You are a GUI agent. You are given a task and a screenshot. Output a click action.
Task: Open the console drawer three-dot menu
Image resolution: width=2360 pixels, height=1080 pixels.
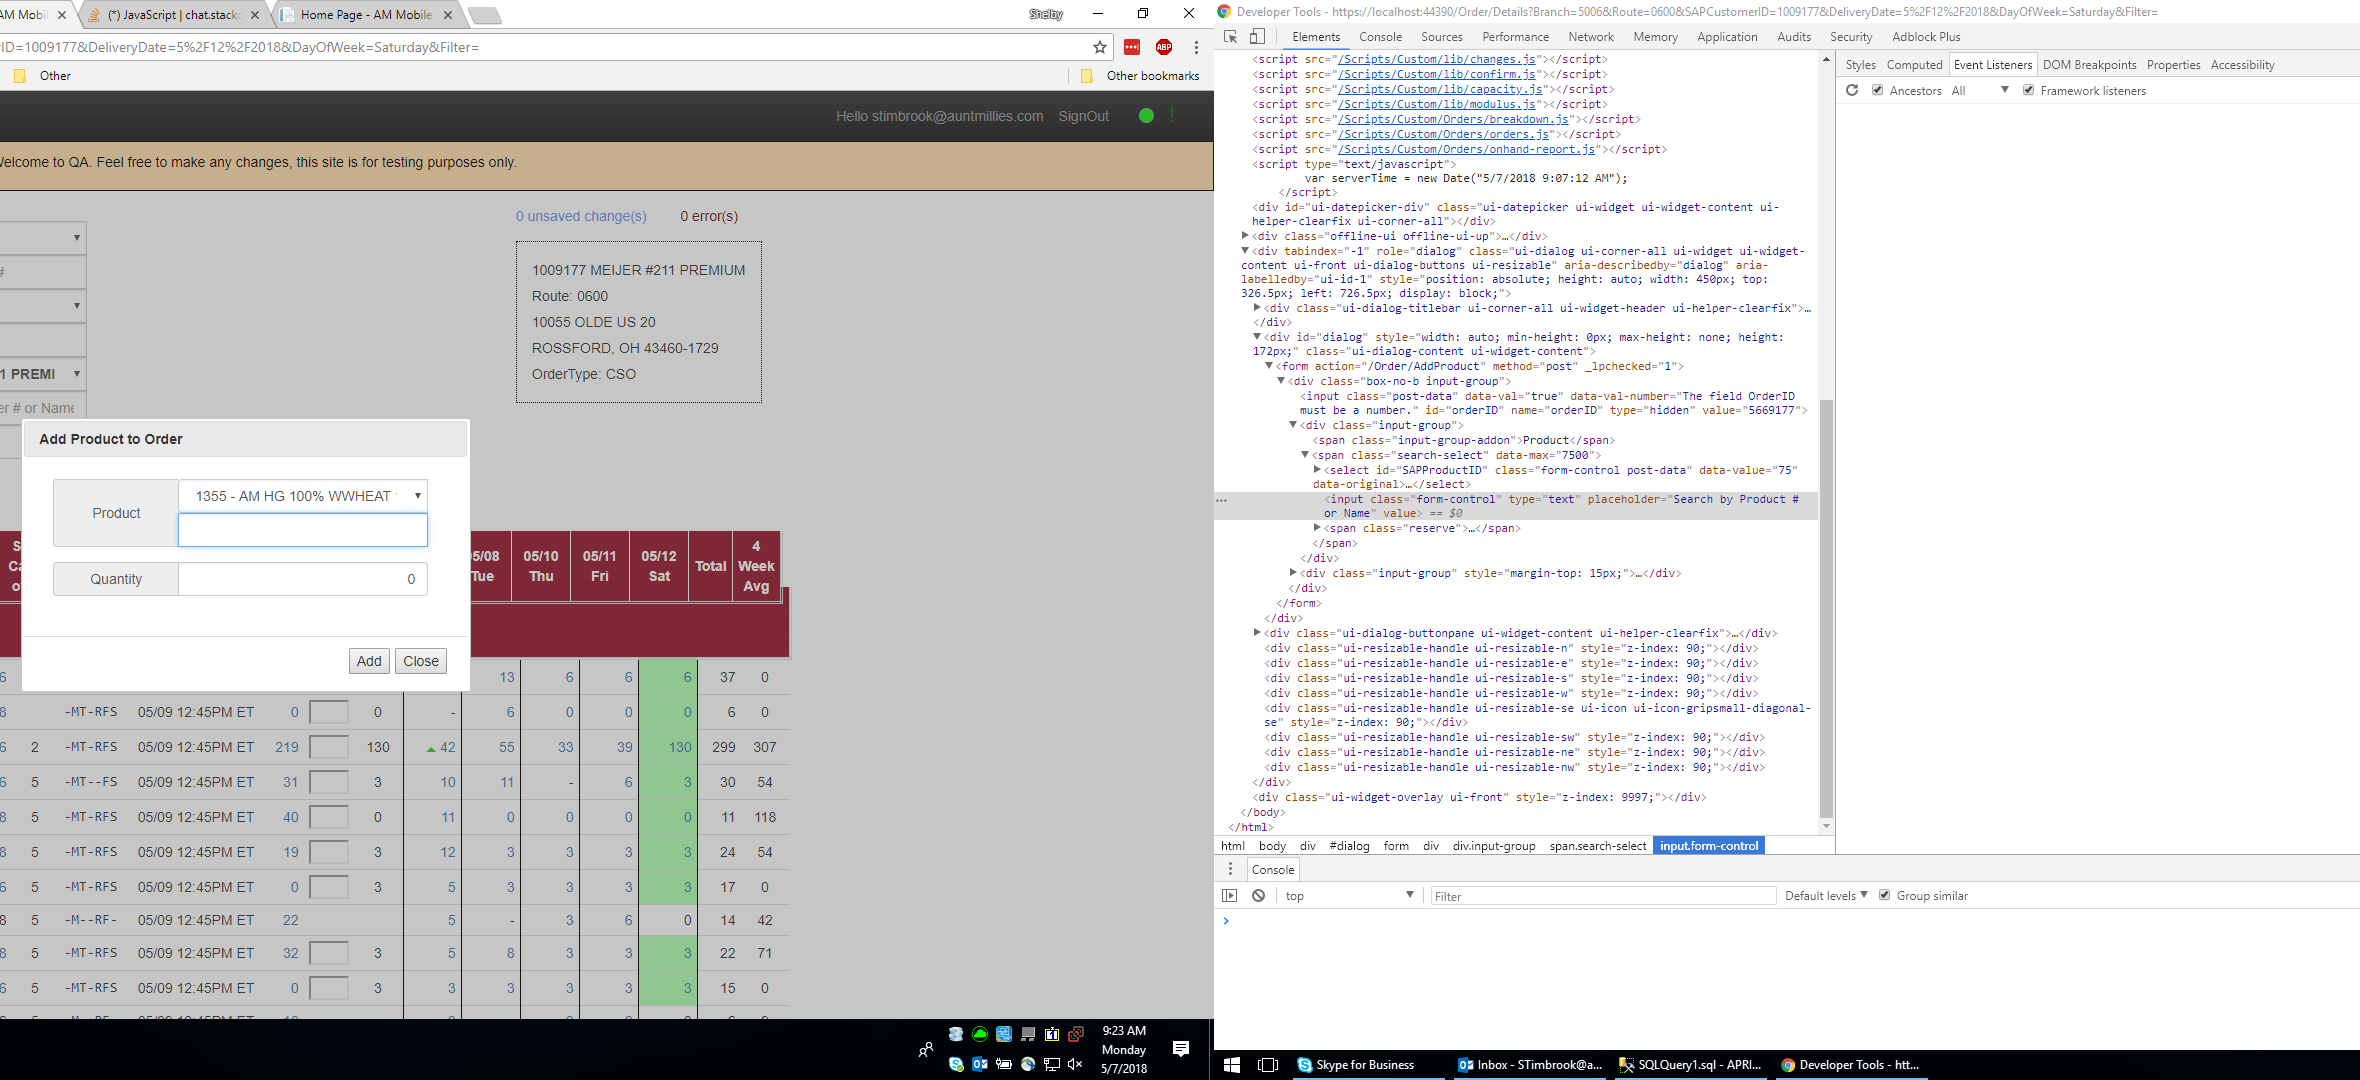[x=1231, y=869]
